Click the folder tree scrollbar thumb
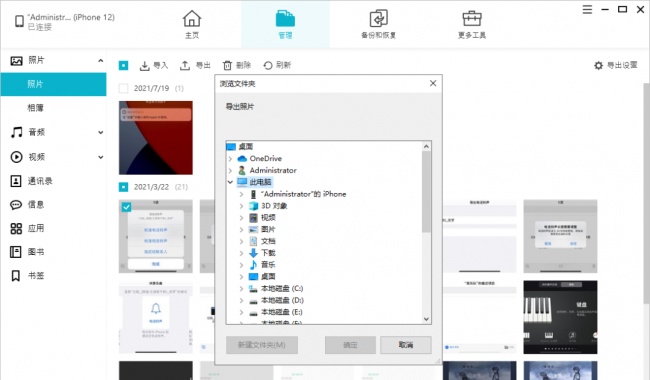 [426, 191]
